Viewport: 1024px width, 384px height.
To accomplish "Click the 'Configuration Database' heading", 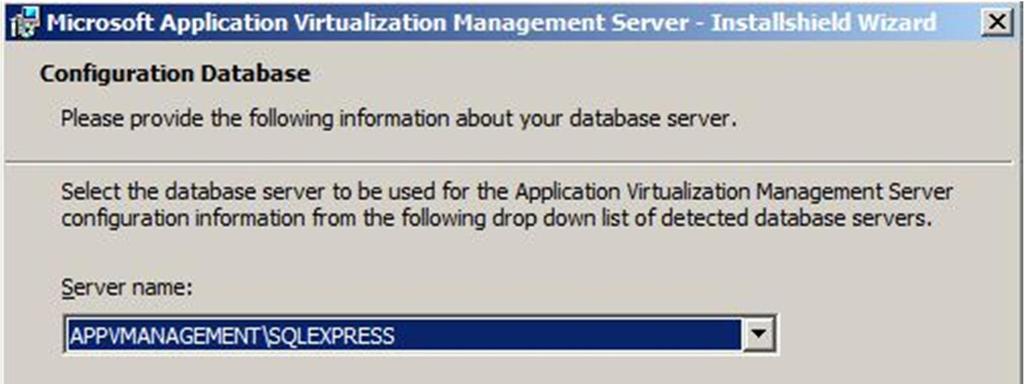I will click(175, 74).
